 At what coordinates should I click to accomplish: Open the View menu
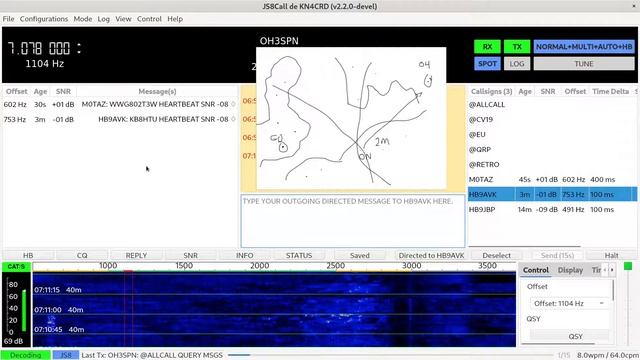[x=123, y=19]
